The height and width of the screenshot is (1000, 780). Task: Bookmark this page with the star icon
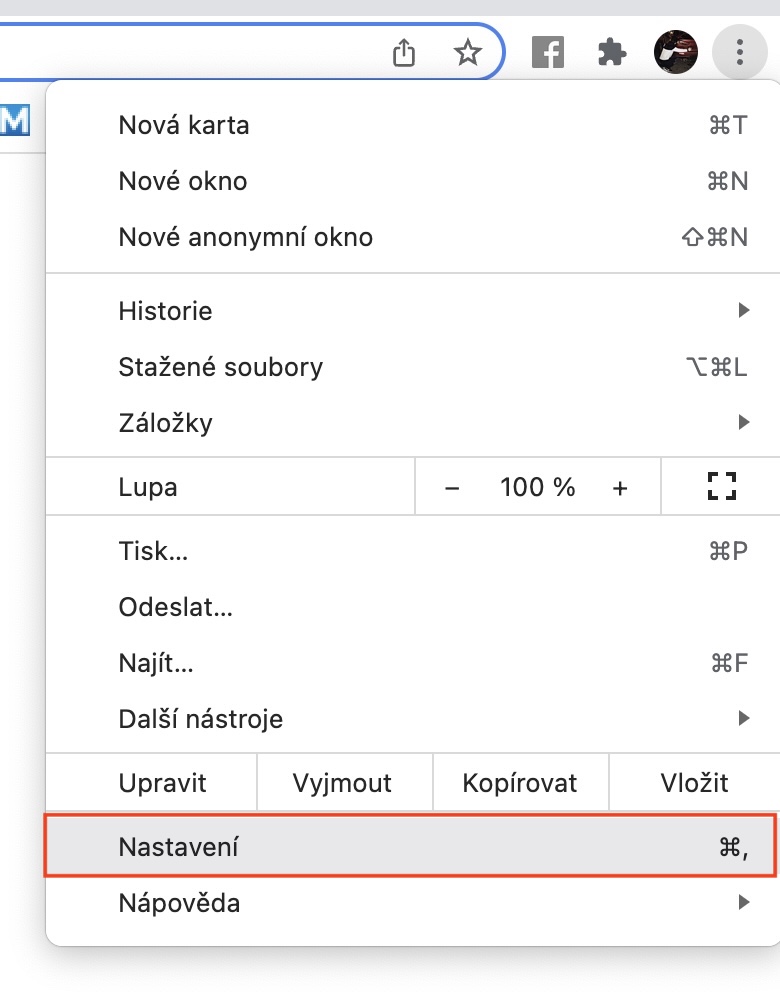[468, 53]
